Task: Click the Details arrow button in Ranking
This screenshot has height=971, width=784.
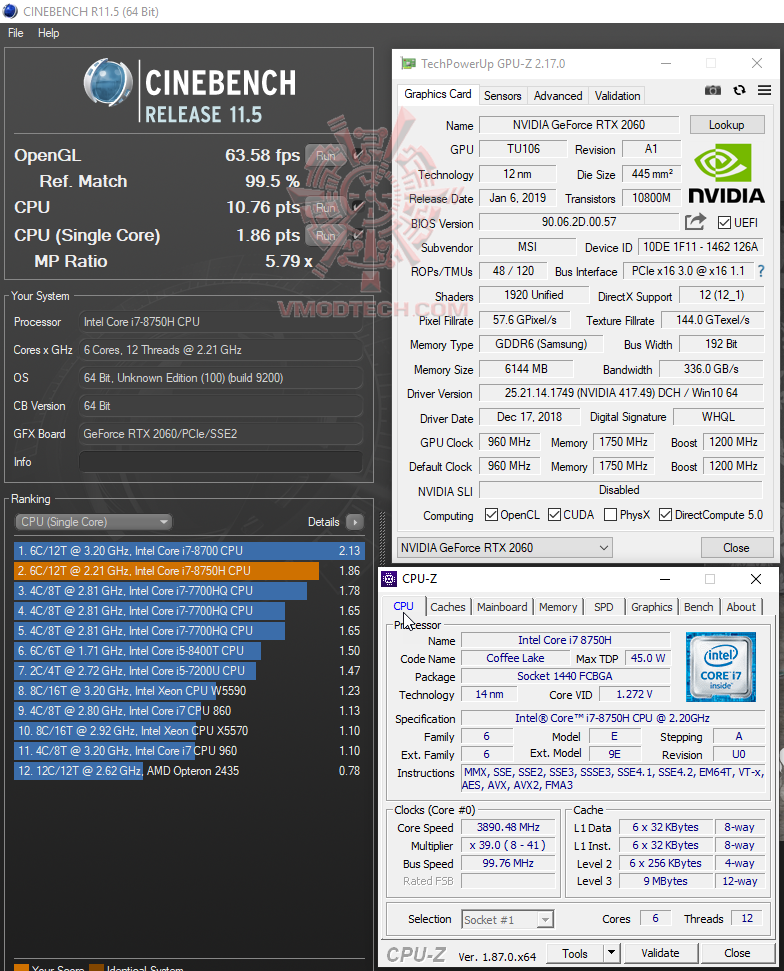Action: coord(355,522)
